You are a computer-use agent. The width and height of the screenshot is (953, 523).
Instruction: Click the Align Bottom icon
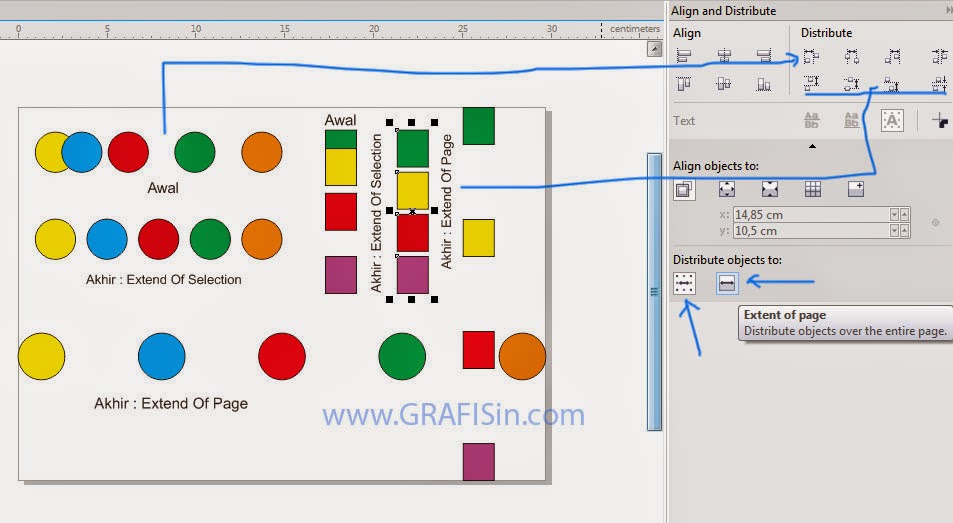764,84
